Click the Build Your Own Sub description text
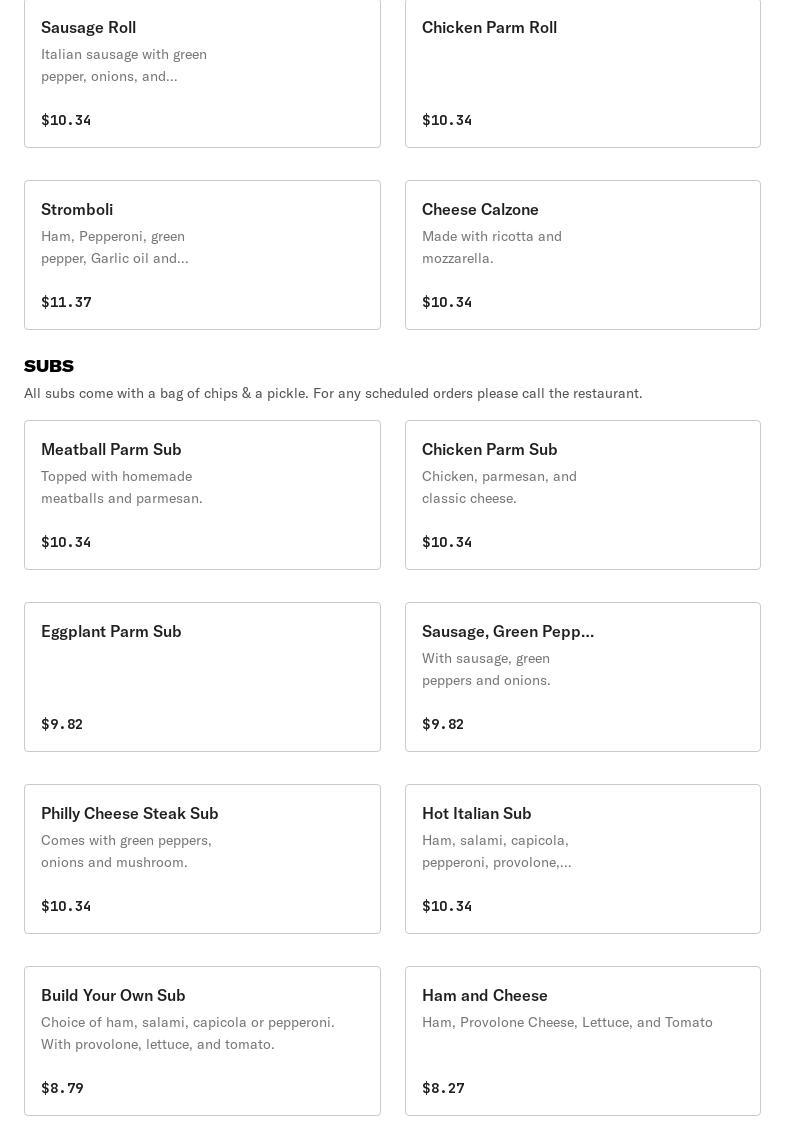 188,1033
